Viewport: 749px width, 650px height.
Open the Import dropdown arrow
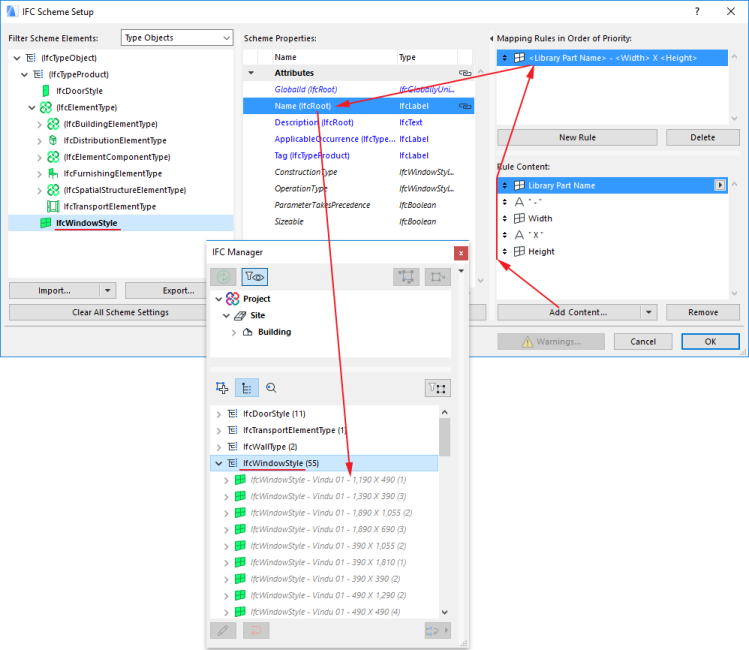tap(107, 290)
